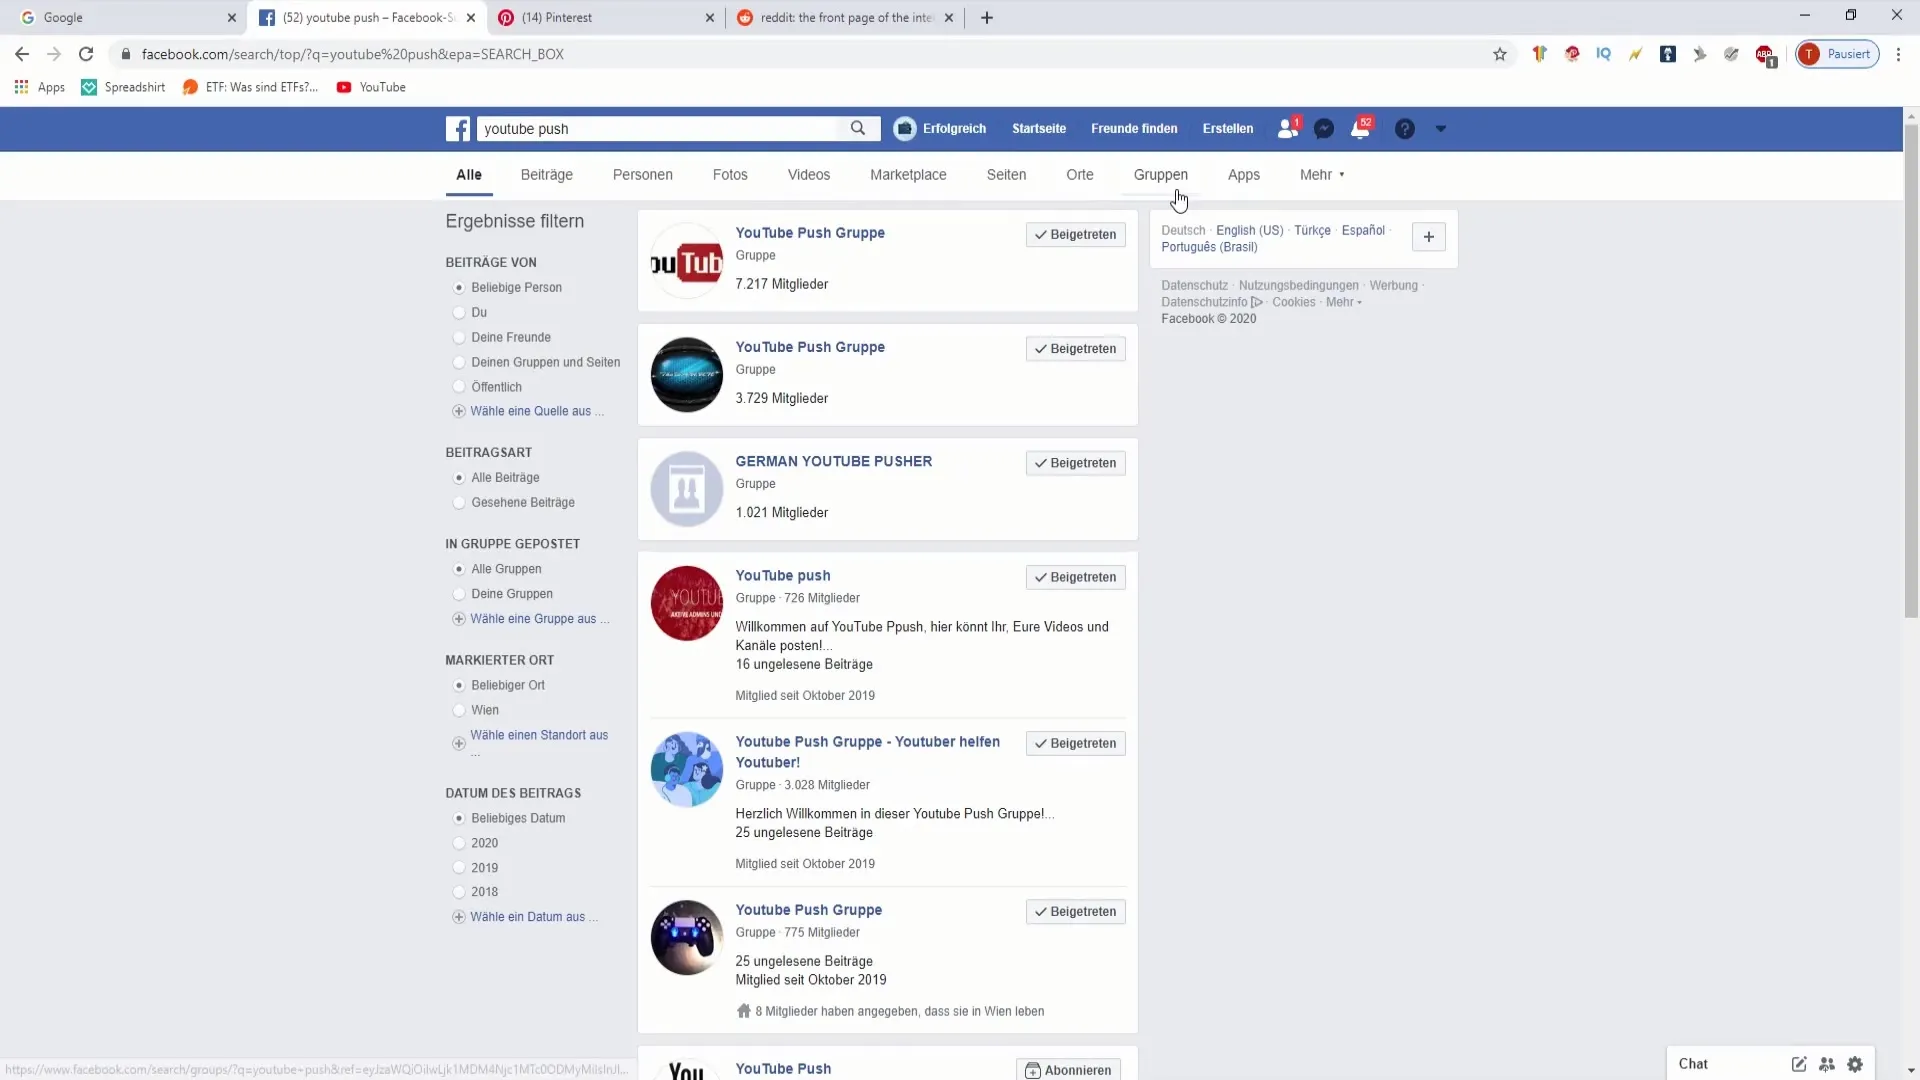Select Öffentlich radio option
The height and width of the screenshot is (1080, 1920).
click(459, 387)
